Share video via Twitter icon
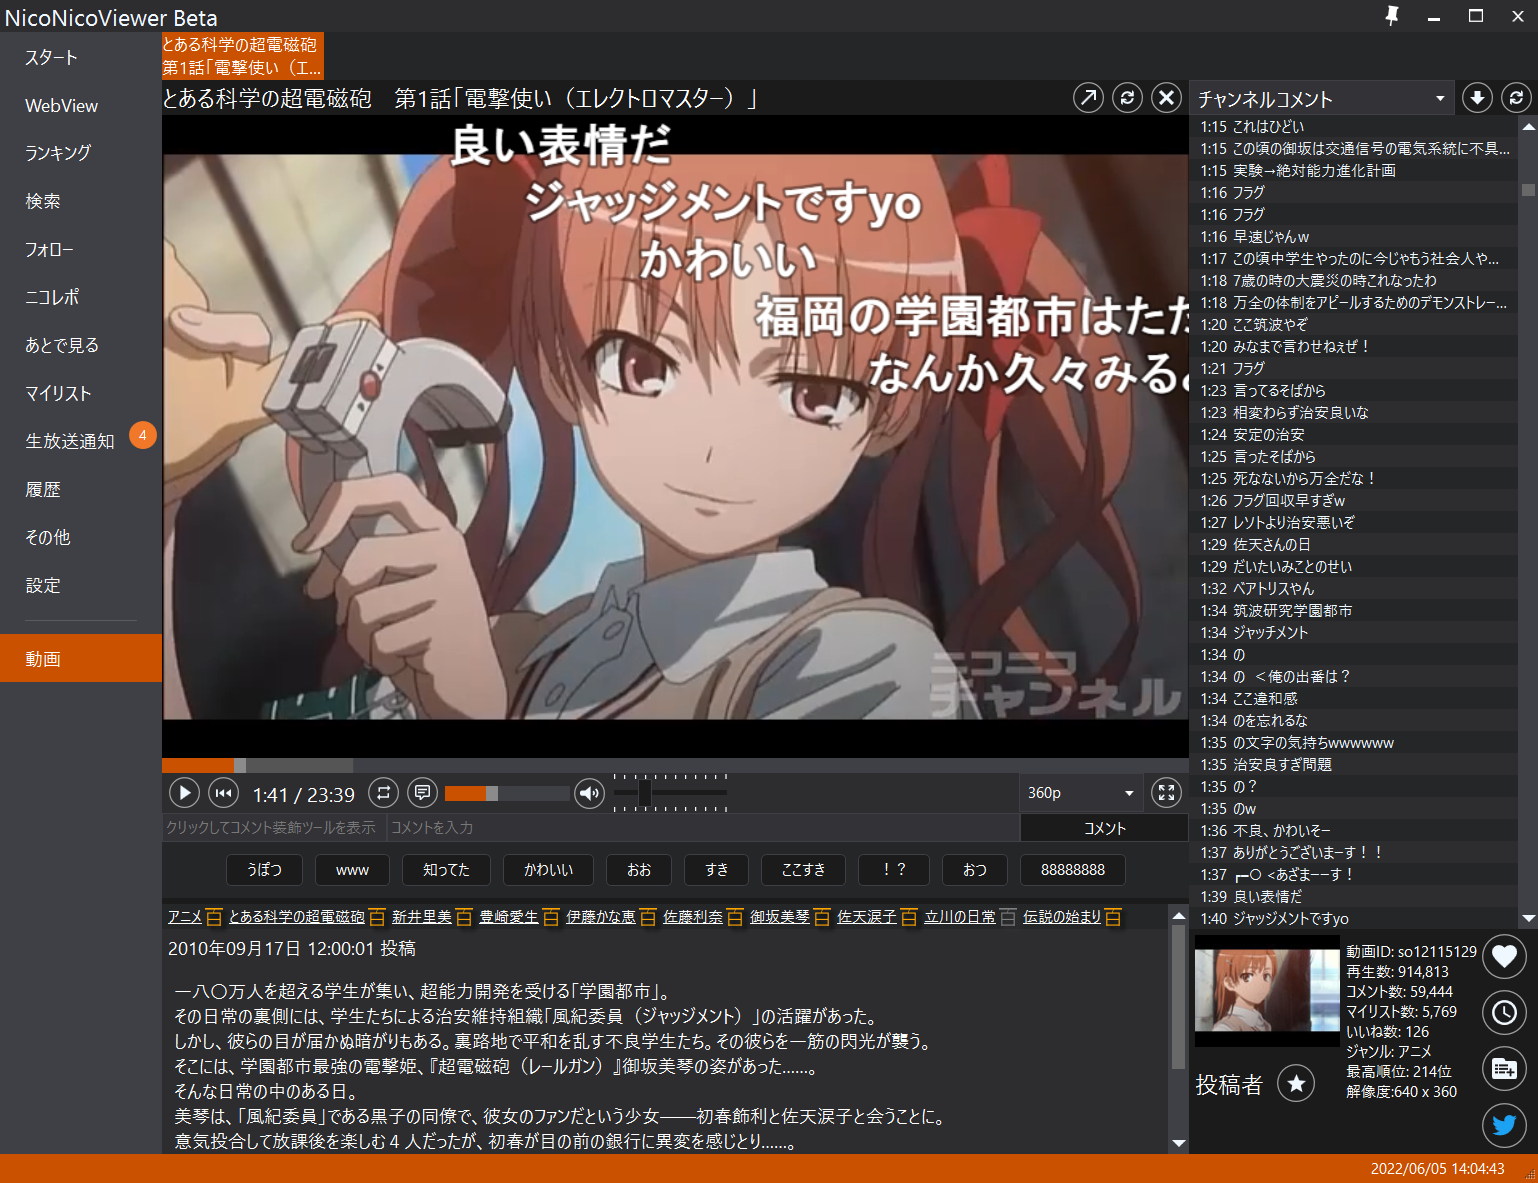This screenshot has height=1183, width=1538. click(1504, 1125)
